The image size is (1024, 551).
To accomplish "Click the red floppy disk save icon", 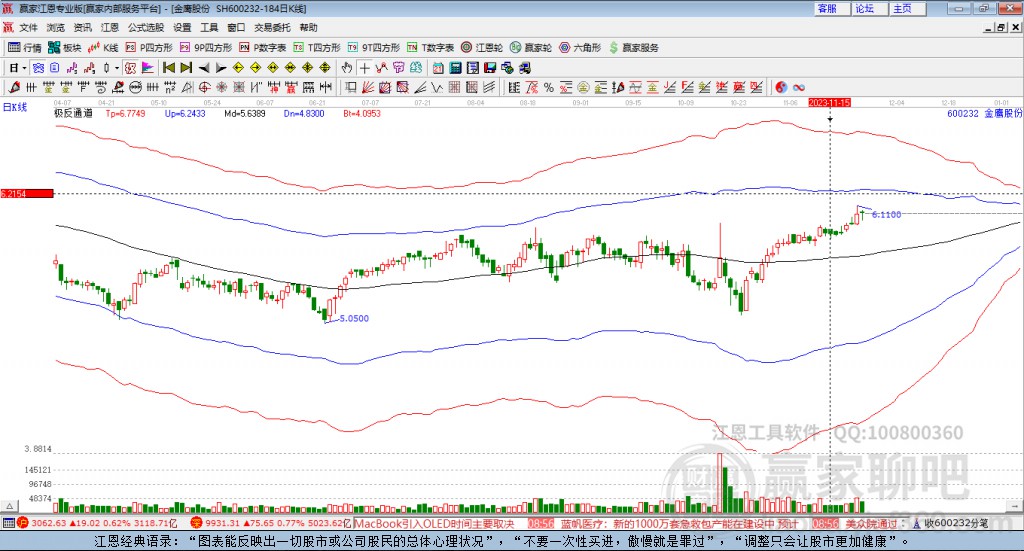I will (490, 68).
